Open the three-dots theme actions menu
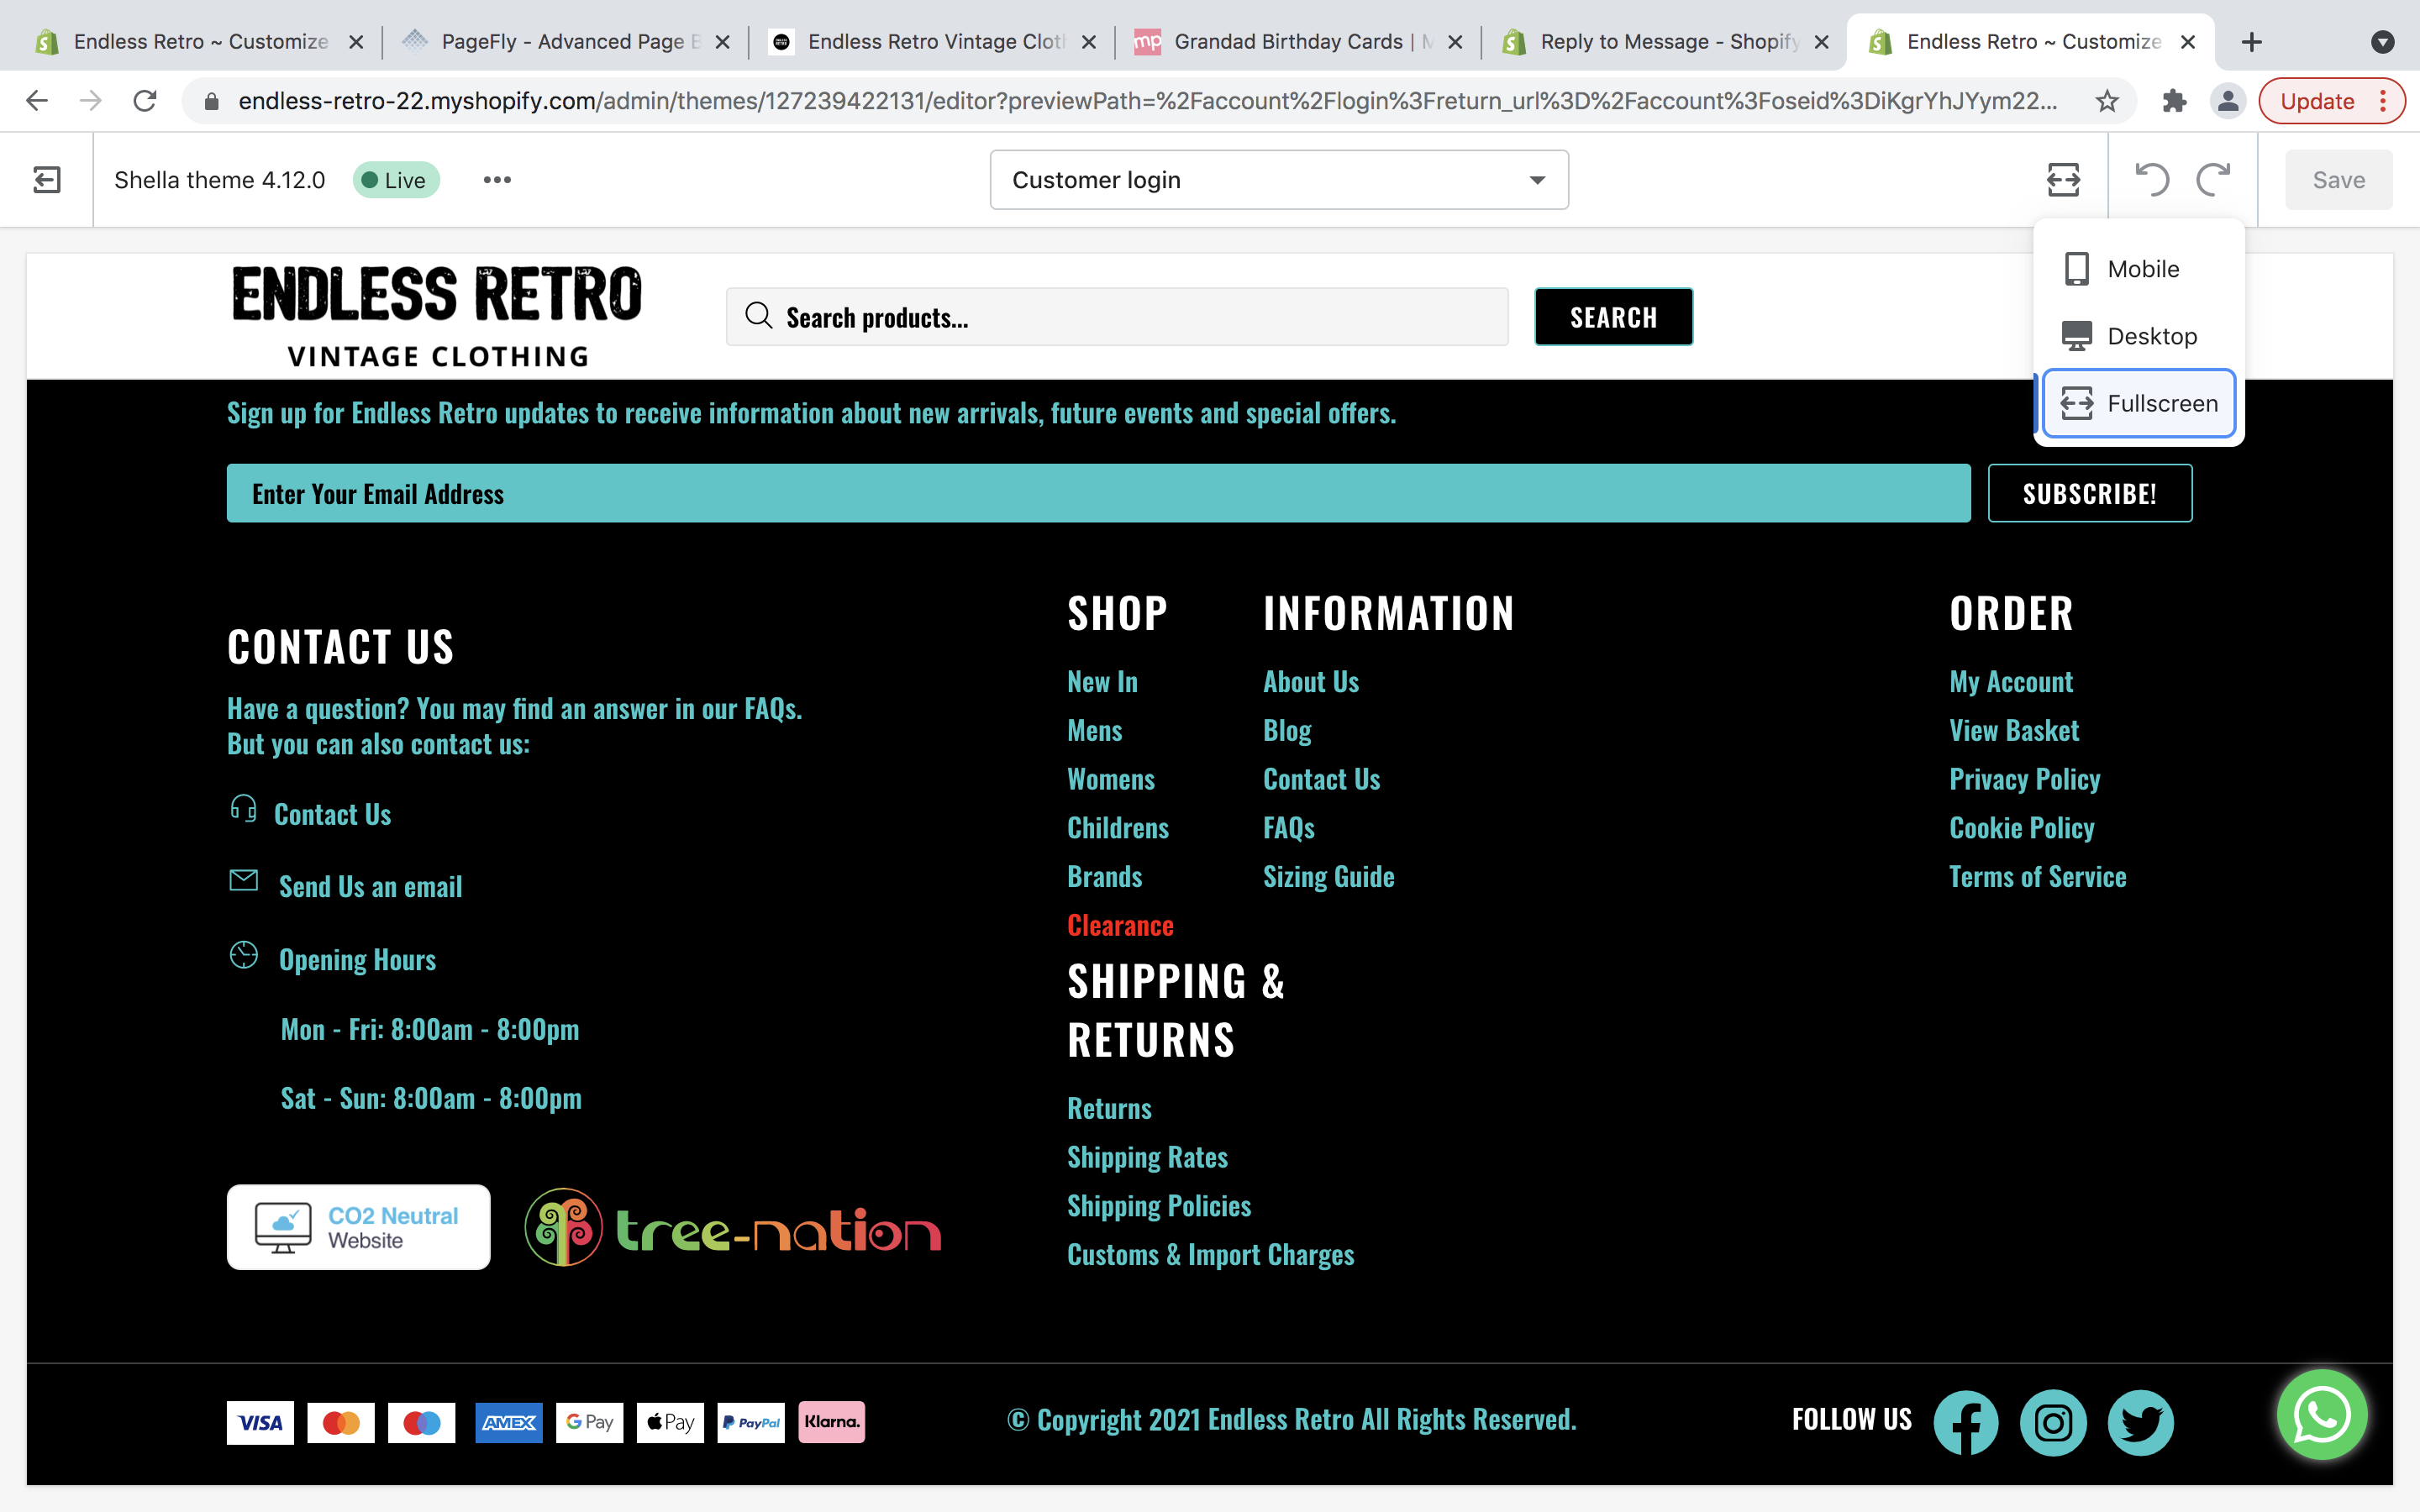 (497, 180)
